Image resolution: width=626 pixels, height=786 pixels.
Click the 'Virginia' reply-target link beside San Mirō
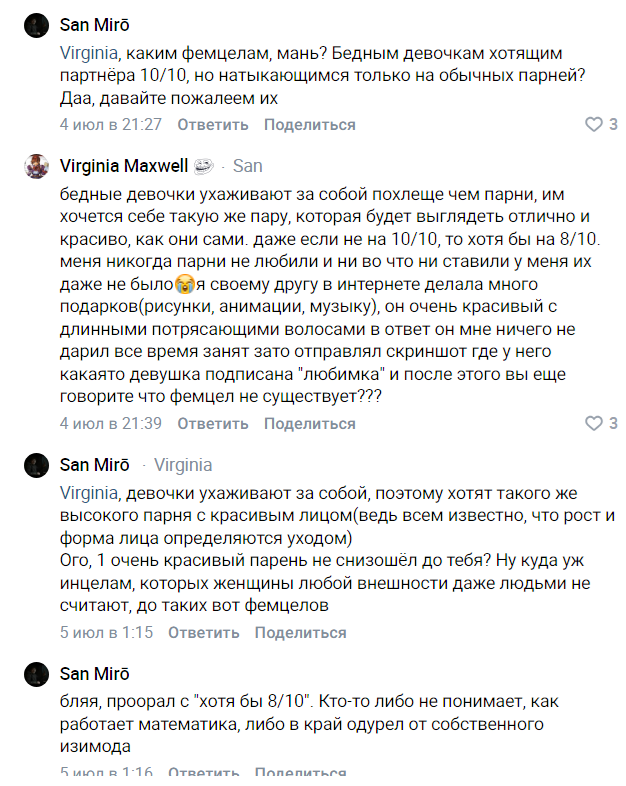[183, 465]
